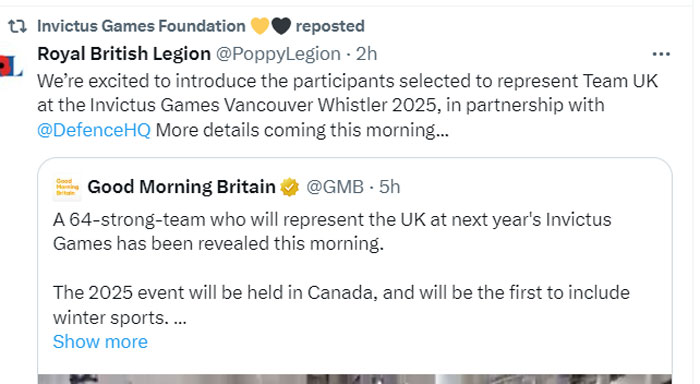Viewport: 700px width, 384px height.
Task: Open the Good Morning Britain account name
Action: [x=181, y=187]
